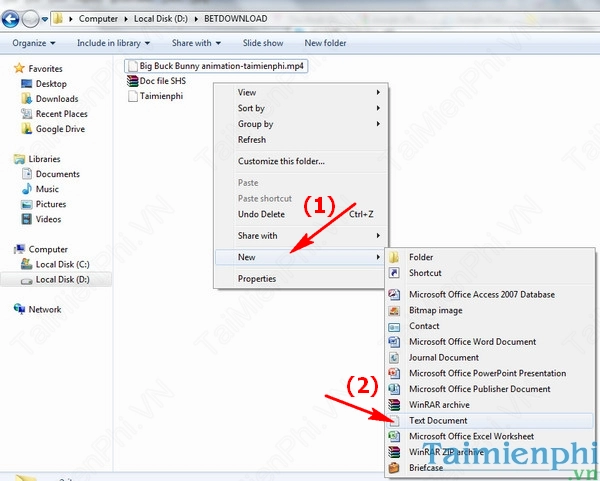Click the Forward navigation arrow button
The image size is (600, 481).
pos(30,19)
